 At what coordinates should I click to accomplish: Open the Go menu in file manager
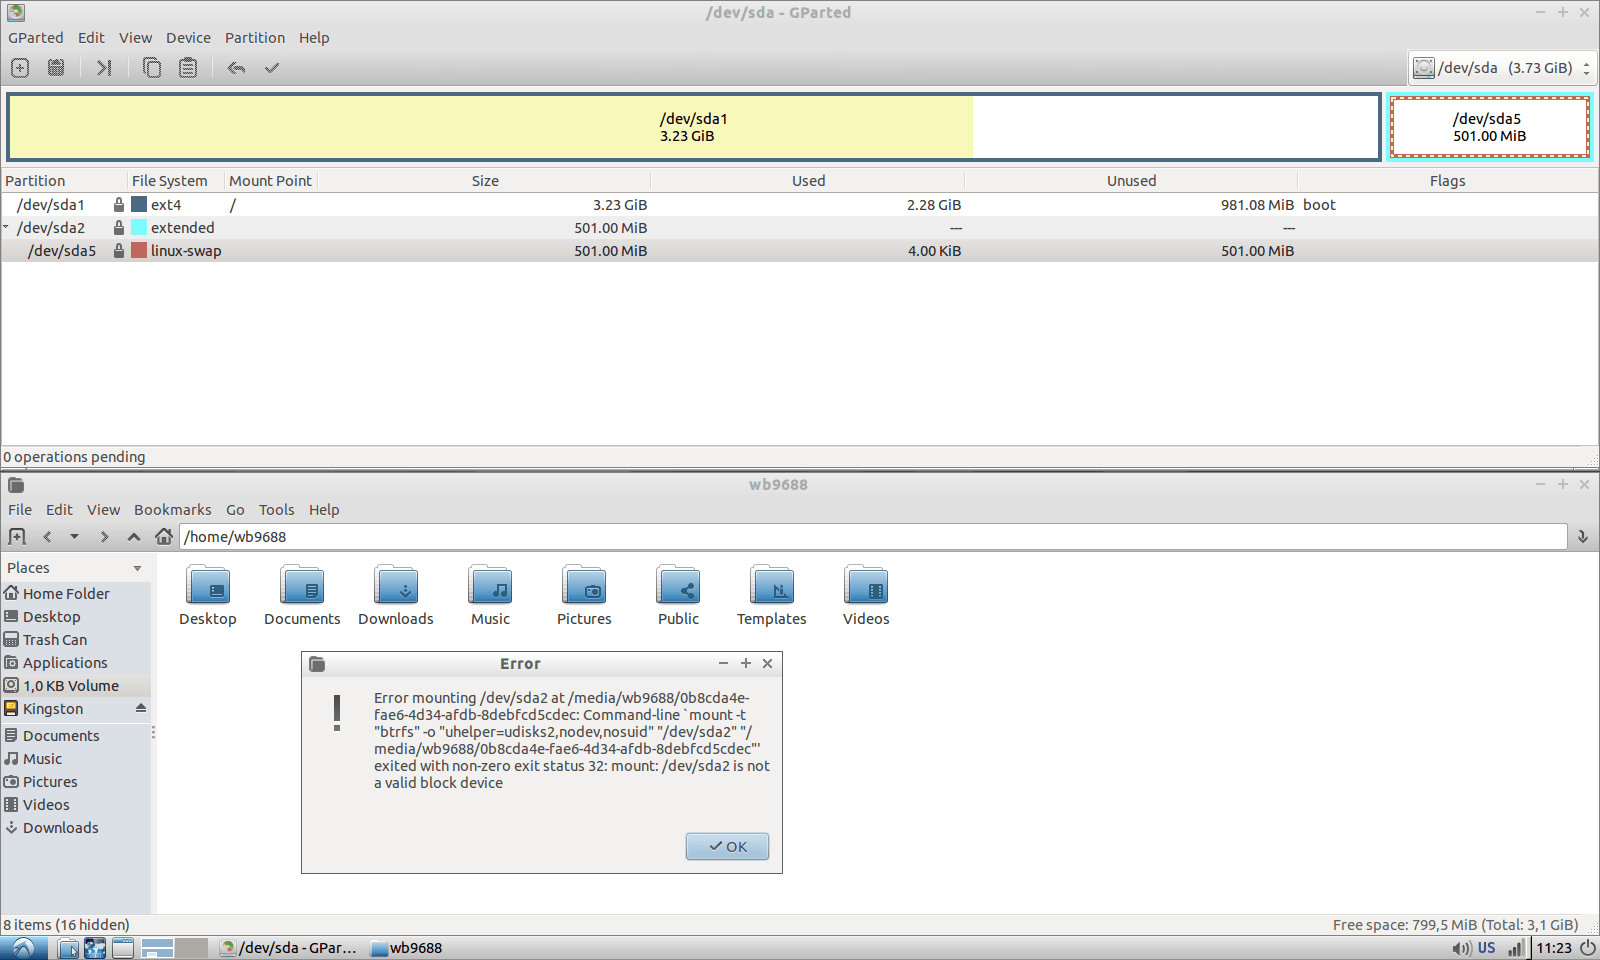click(x=235, y=510)
